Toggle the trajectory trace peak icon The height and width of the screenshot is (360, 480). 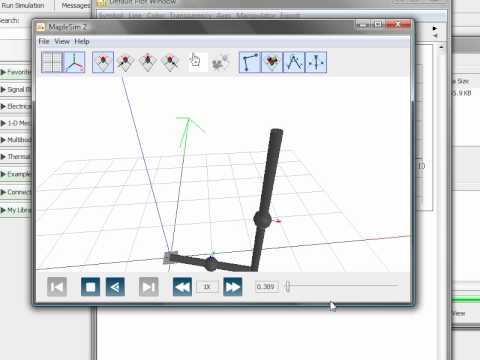click(294, 62)
